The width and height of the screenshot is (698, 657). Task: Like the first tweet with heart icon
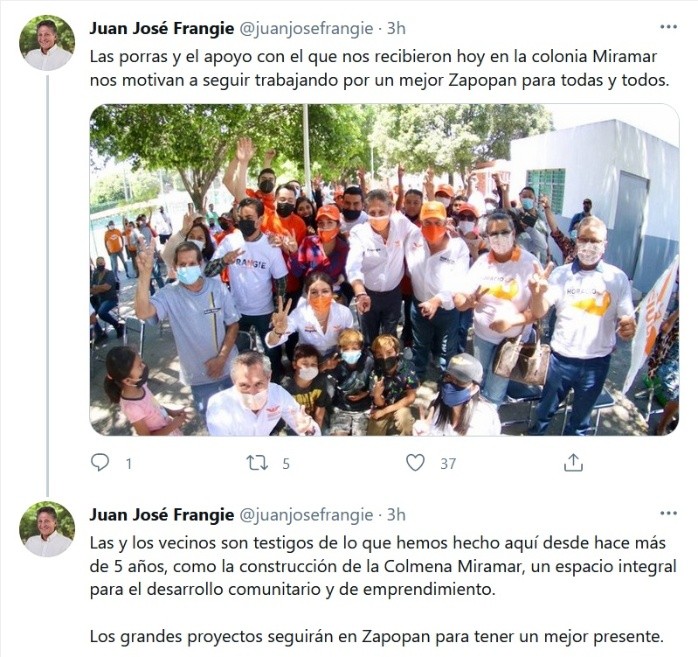point(415,463)
